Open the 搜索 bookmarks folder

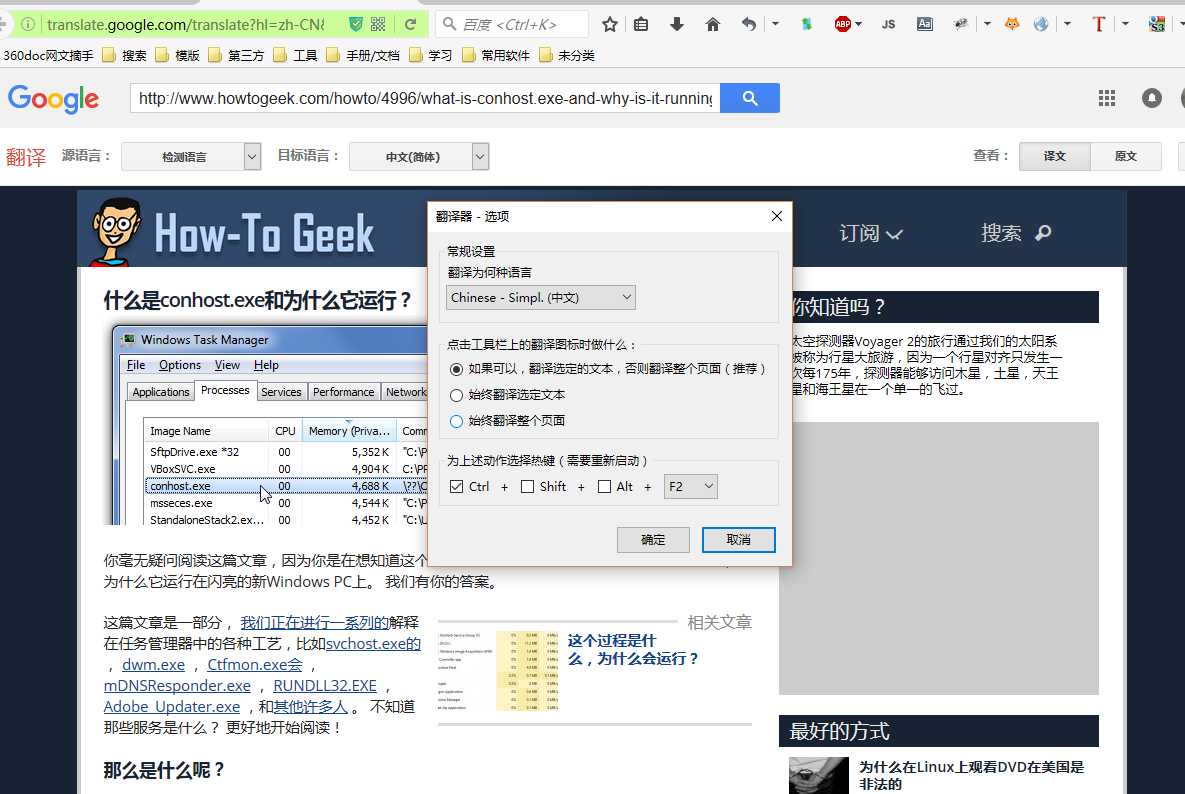tap(125, 55)
